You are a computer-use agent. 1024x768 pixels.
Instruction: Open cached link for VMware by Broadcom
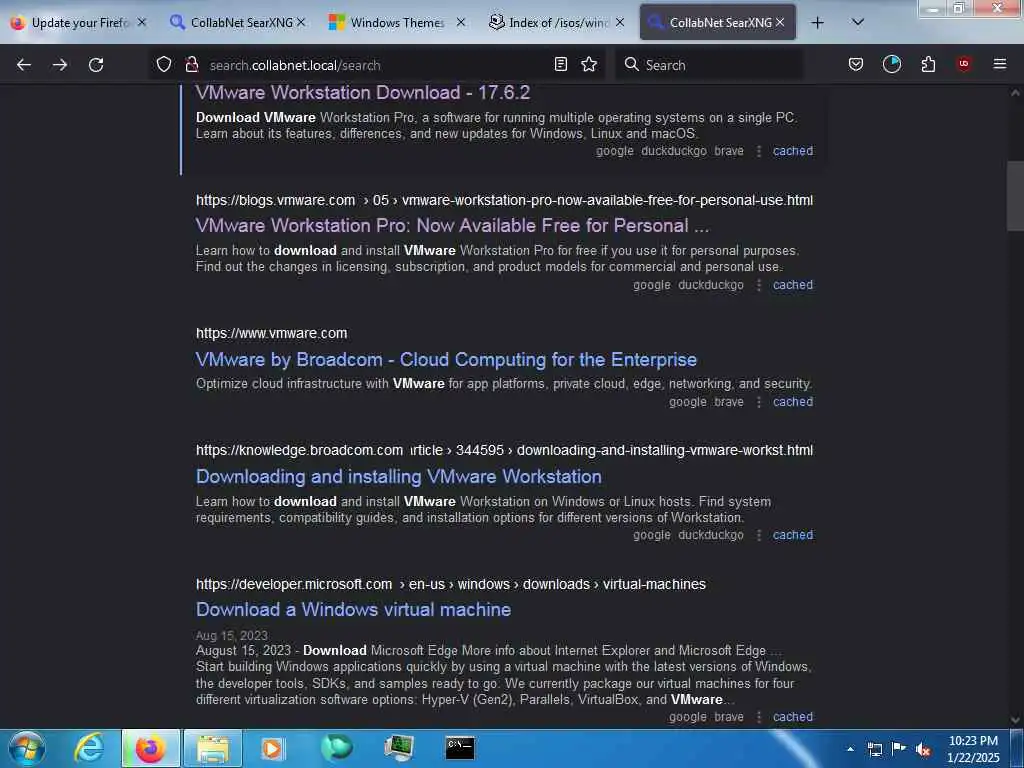point(793,402)
